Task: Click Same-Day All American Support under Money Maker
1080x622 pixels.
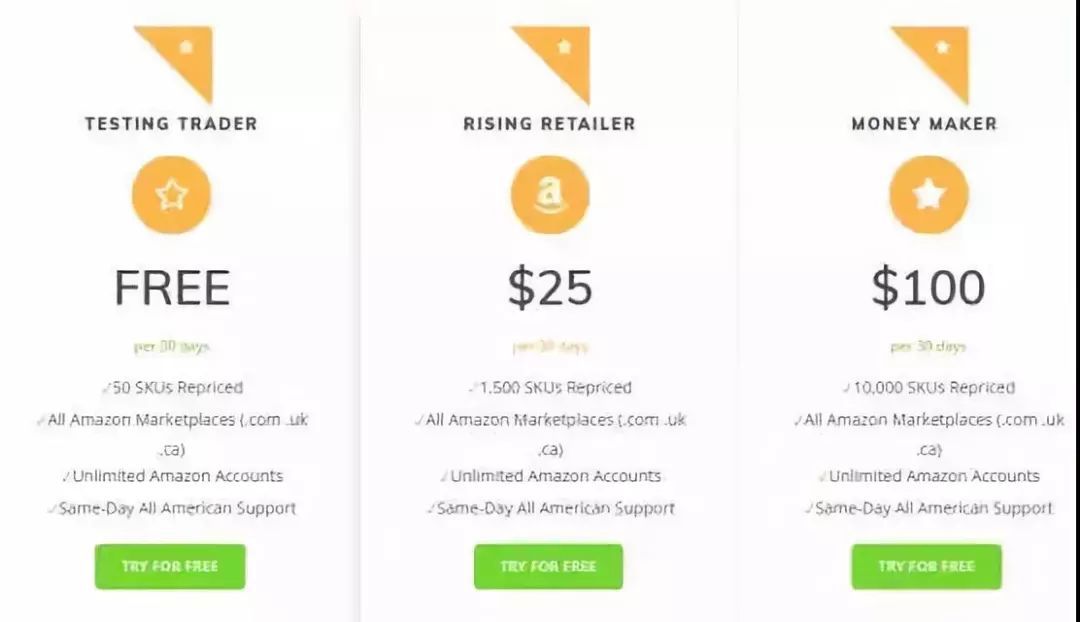Action: pos(928,508)
